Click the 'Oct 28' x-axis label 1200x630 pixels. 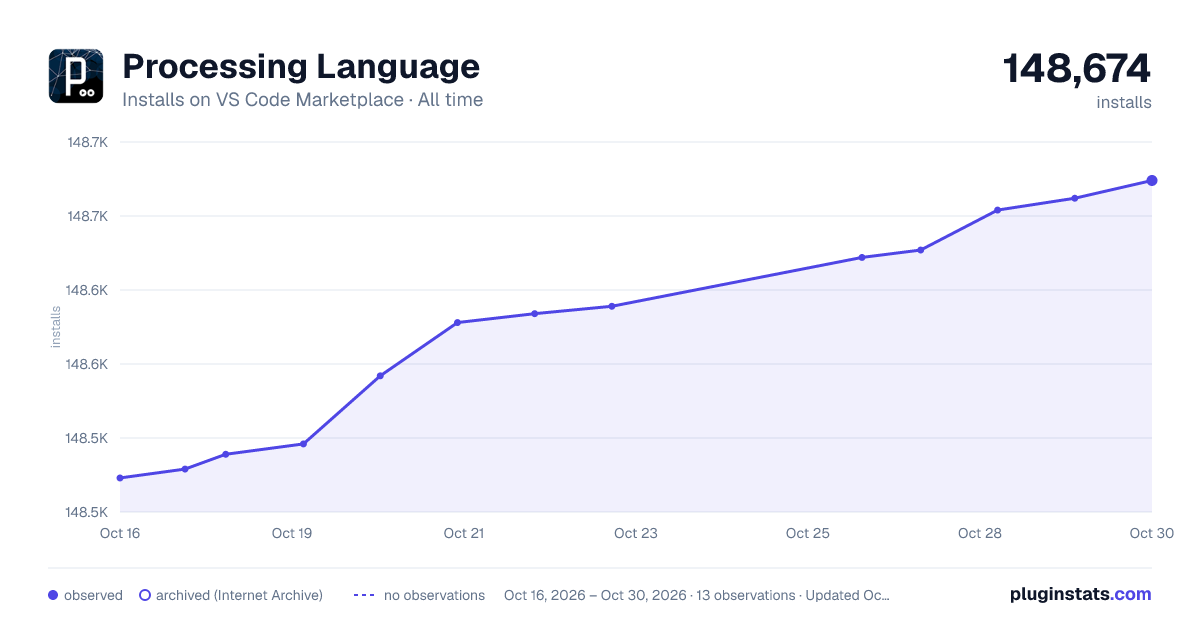[980, 533]
